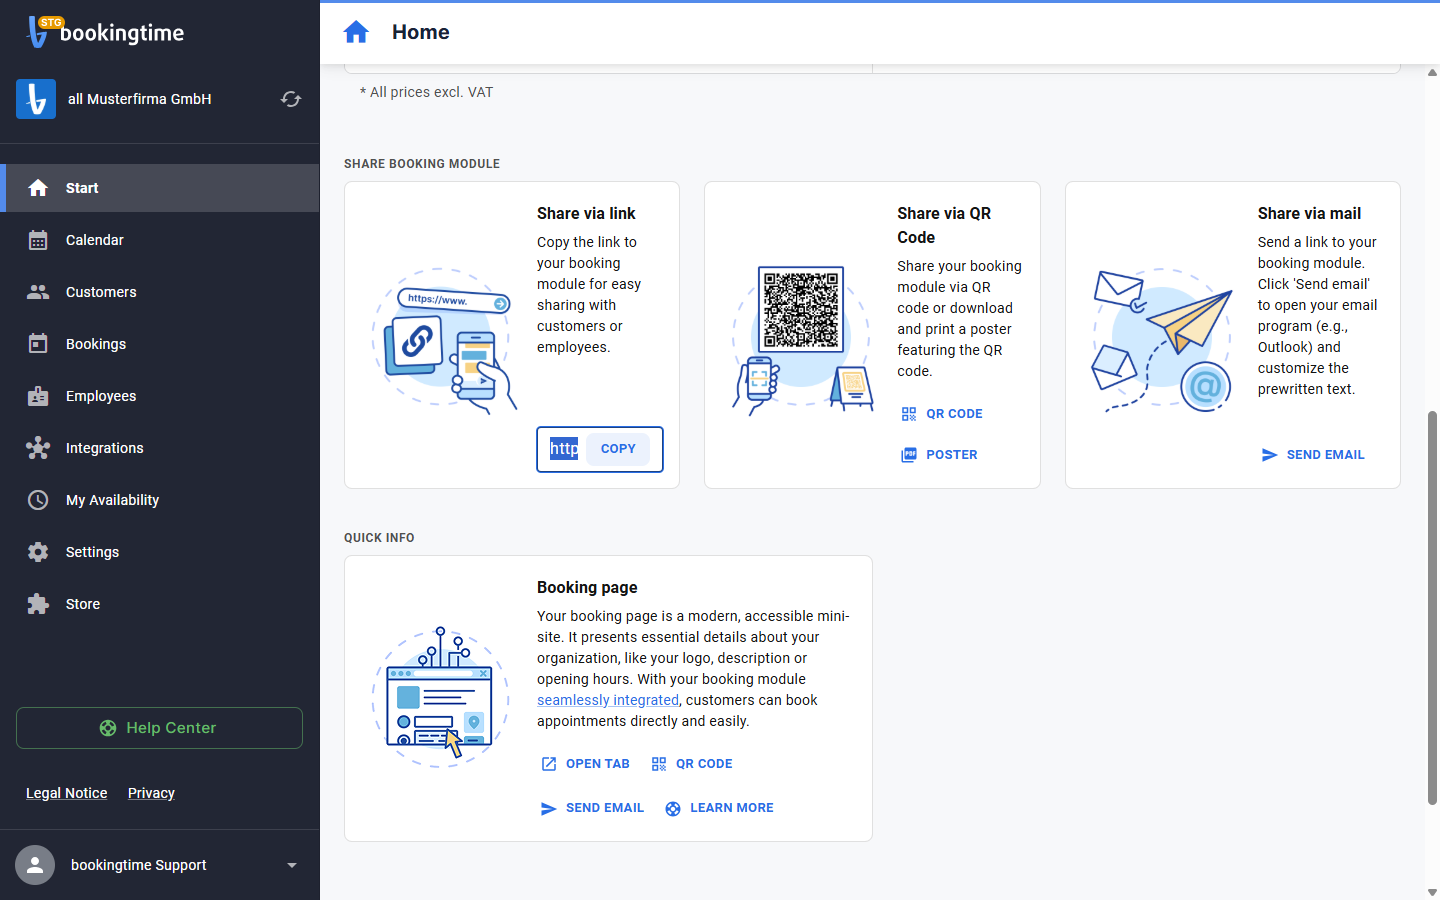Click the sync refresh icon beside Musterfirma GmbH
Image resolution: width=1440 pixels, height=900 pixels.
(x=291, y=99)
